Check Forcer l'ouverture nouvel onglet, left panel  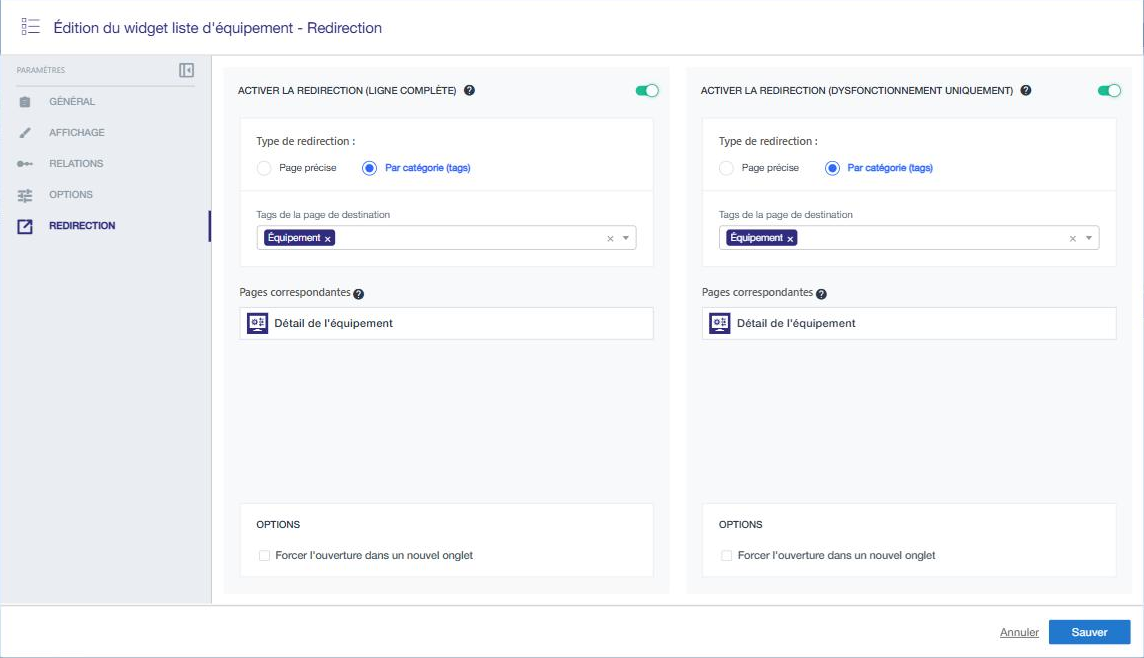pyautogui.click(x=264, y=556)
